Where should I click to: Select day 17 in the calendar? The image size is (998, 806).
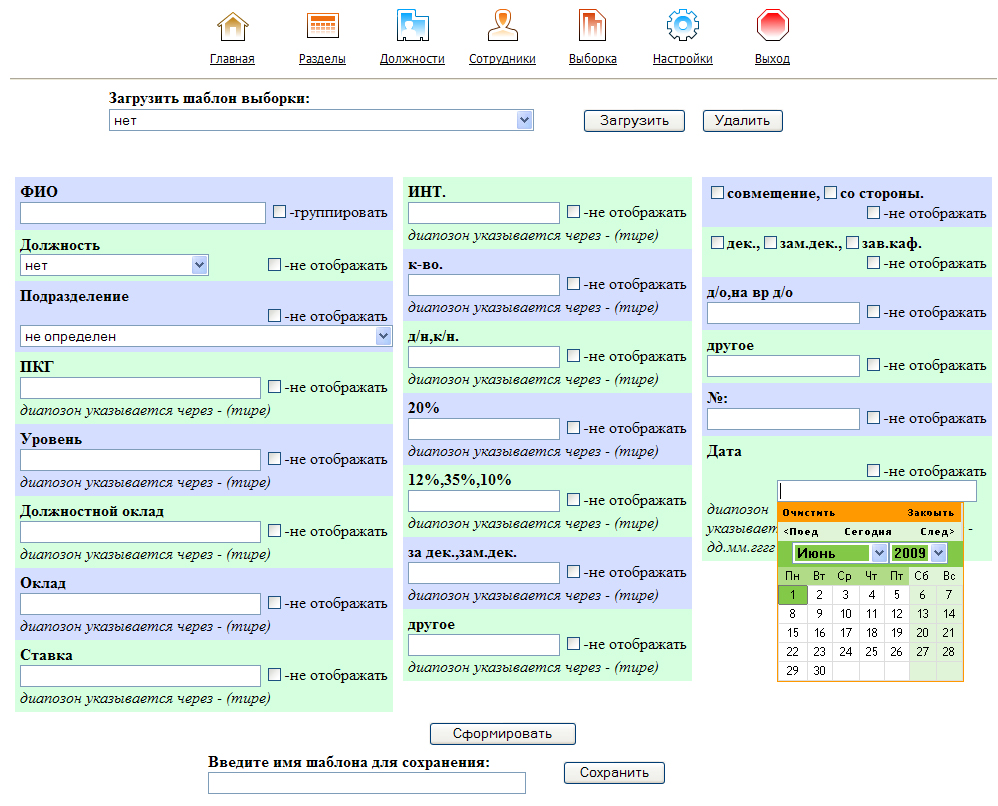tap(845, 632)
